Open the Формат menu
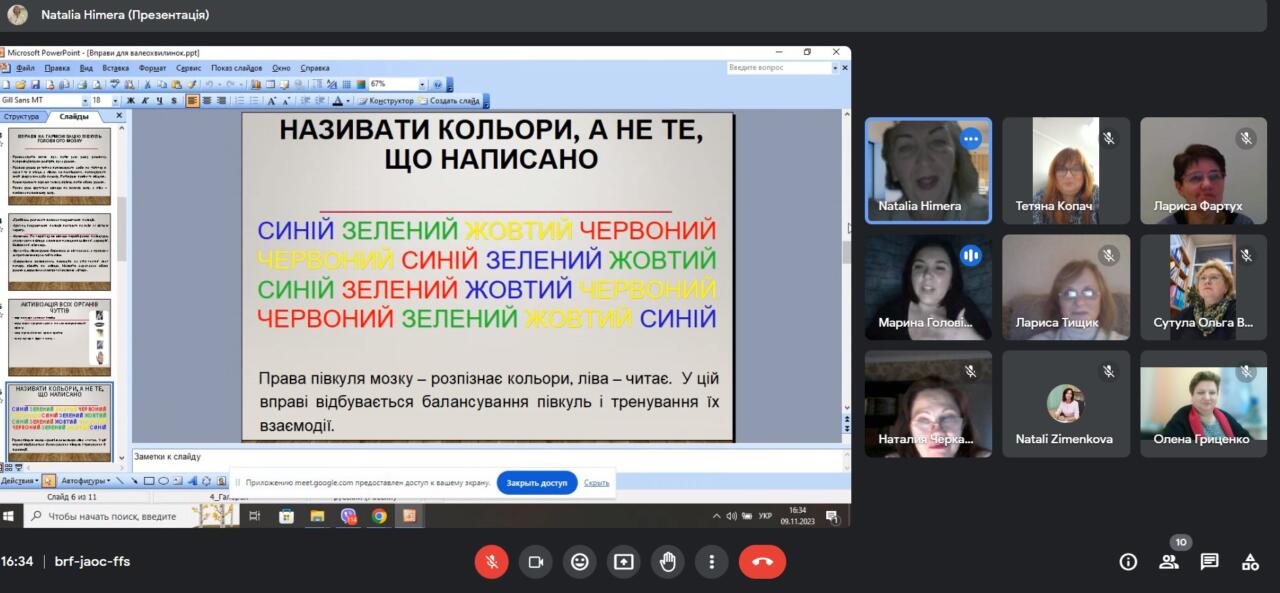This screenshot has height=593, width=1280. pyautogui.click(x=152, y=68)
